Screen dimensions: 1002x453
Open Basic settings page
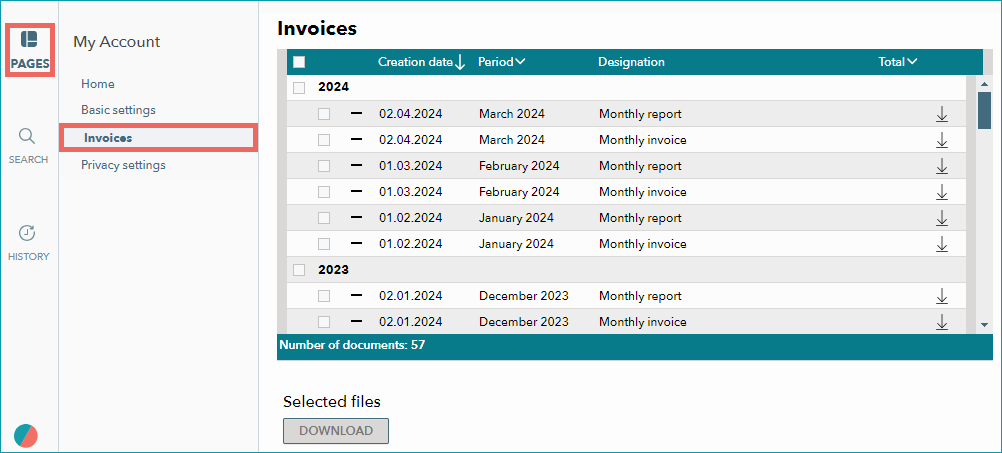(x=118, y=110)
